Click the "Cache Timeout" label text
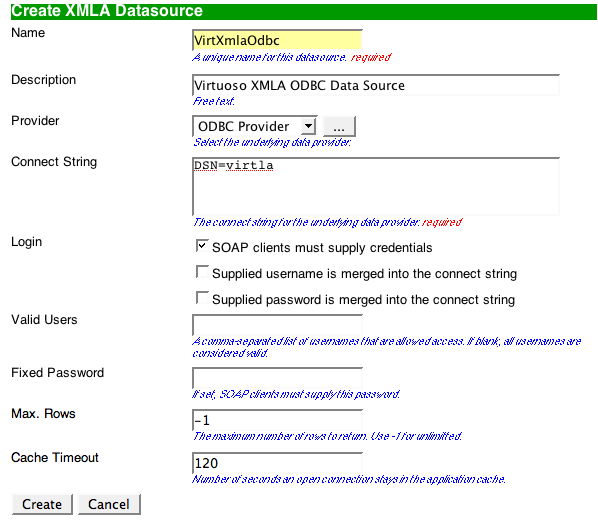 point(55,457)
